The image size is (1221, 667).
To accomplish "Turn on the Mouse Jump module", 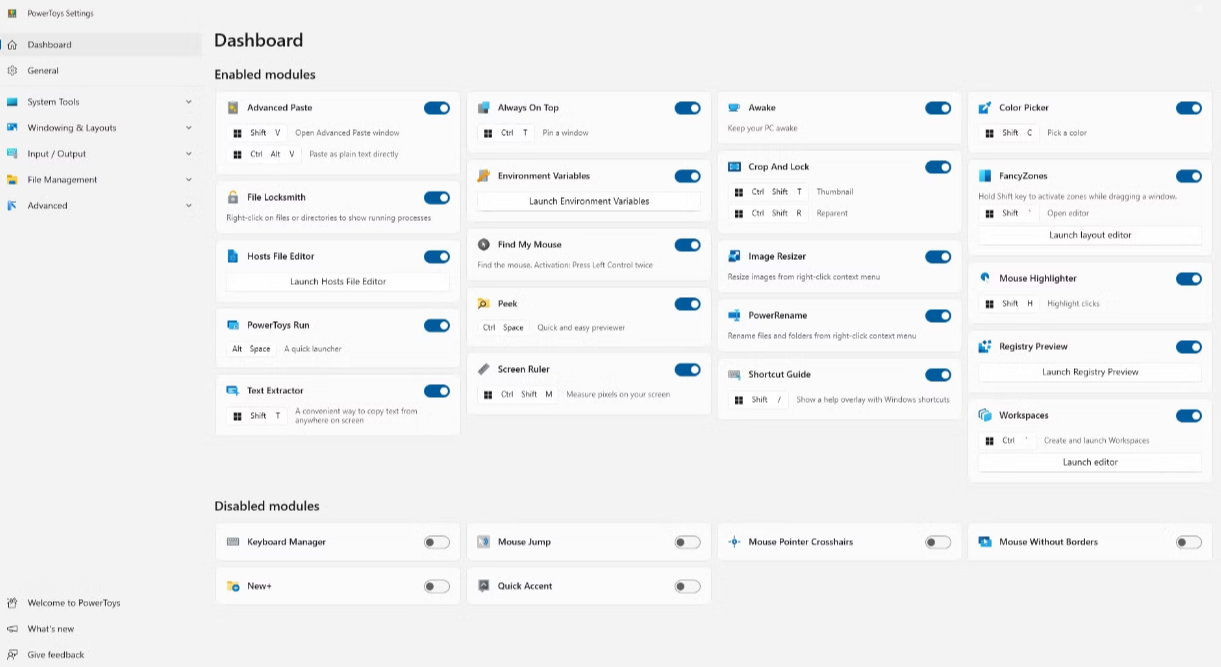I will [687, 542].
